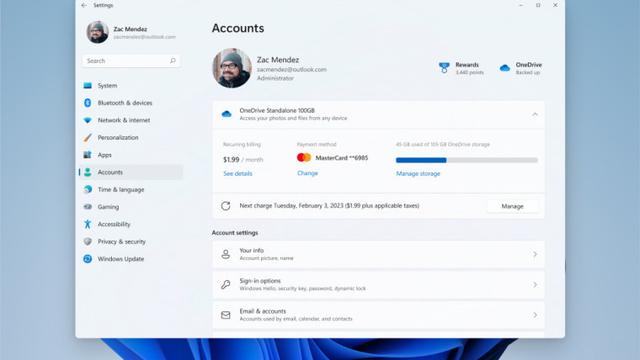Click the Account settings heading
The height and width of the screenshot is (360, 640).
click(235, 233)
